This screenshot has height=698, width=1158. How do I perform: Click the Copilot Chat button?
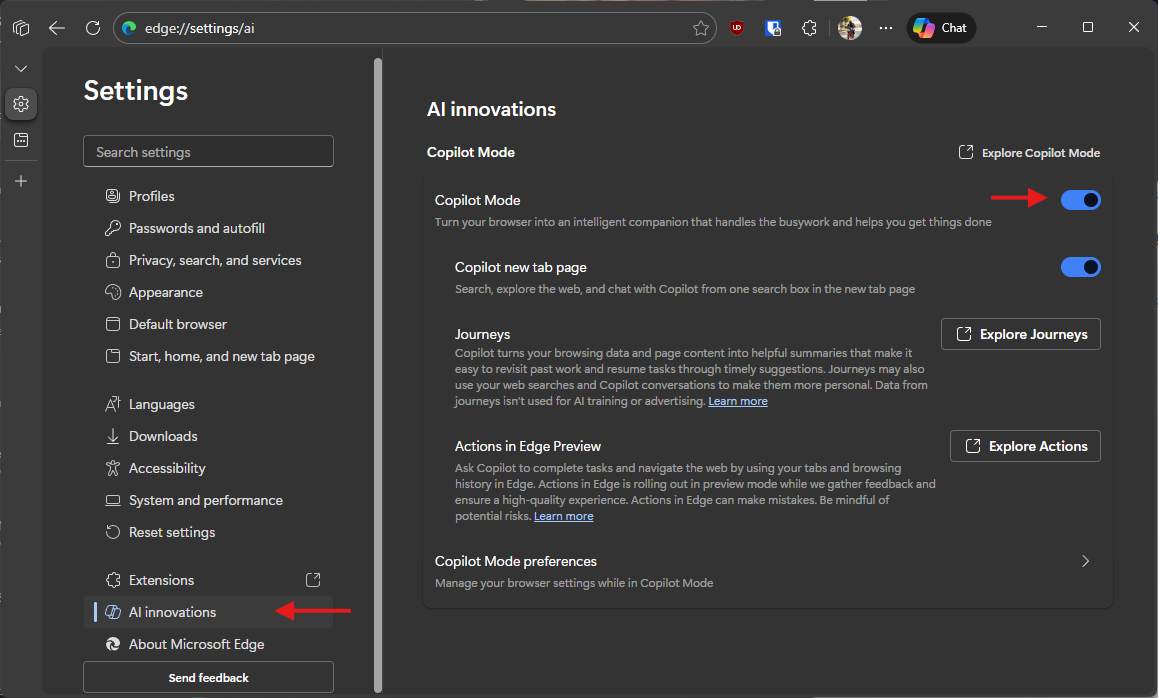click(941, 28)
